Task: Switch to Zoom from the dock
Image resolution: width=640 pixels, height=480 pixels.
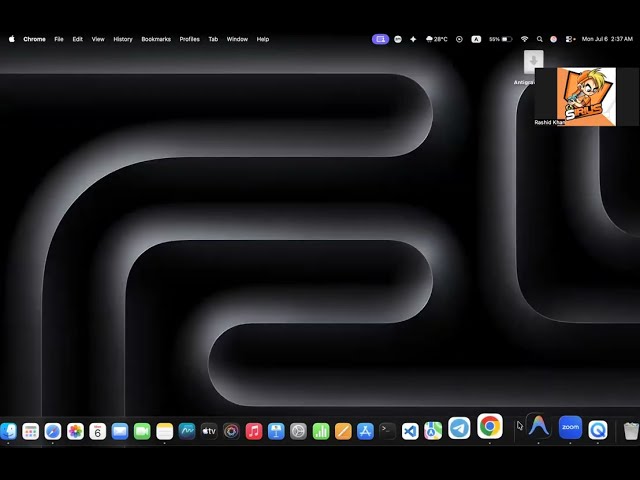Action: click(570, 427)
